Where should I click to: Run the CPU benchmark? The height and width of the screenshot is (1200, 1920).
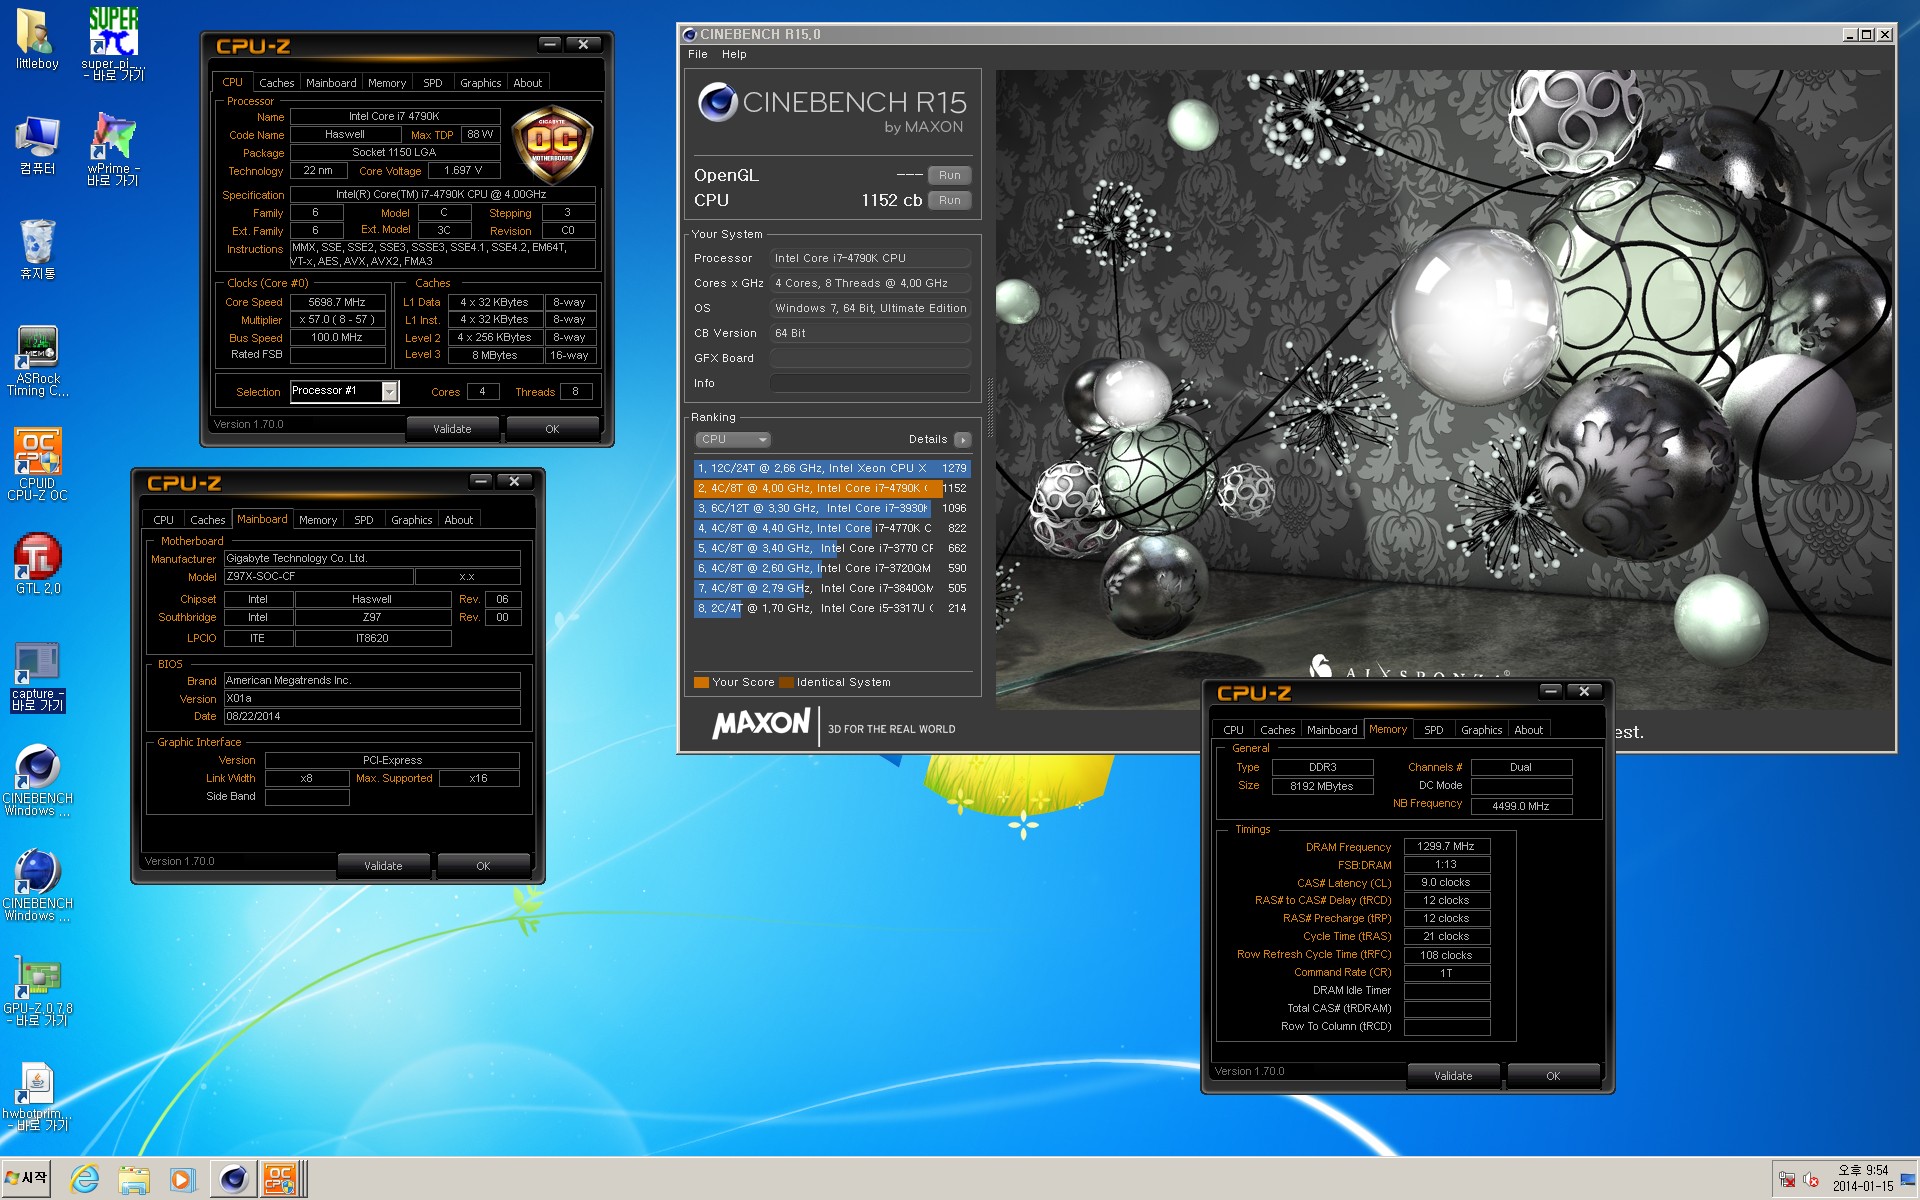[949, 200]
